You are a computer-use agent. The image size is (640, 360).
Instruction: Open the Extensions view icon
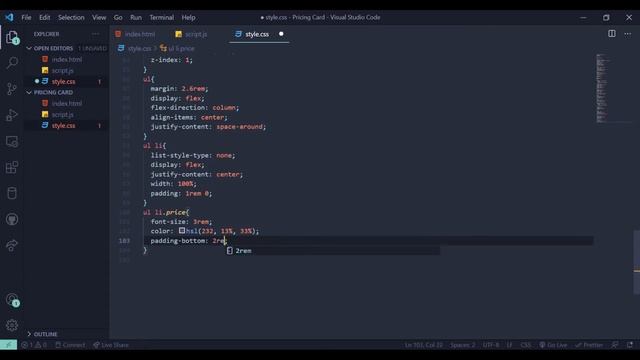pyautogui.click(x=12, y=167)
